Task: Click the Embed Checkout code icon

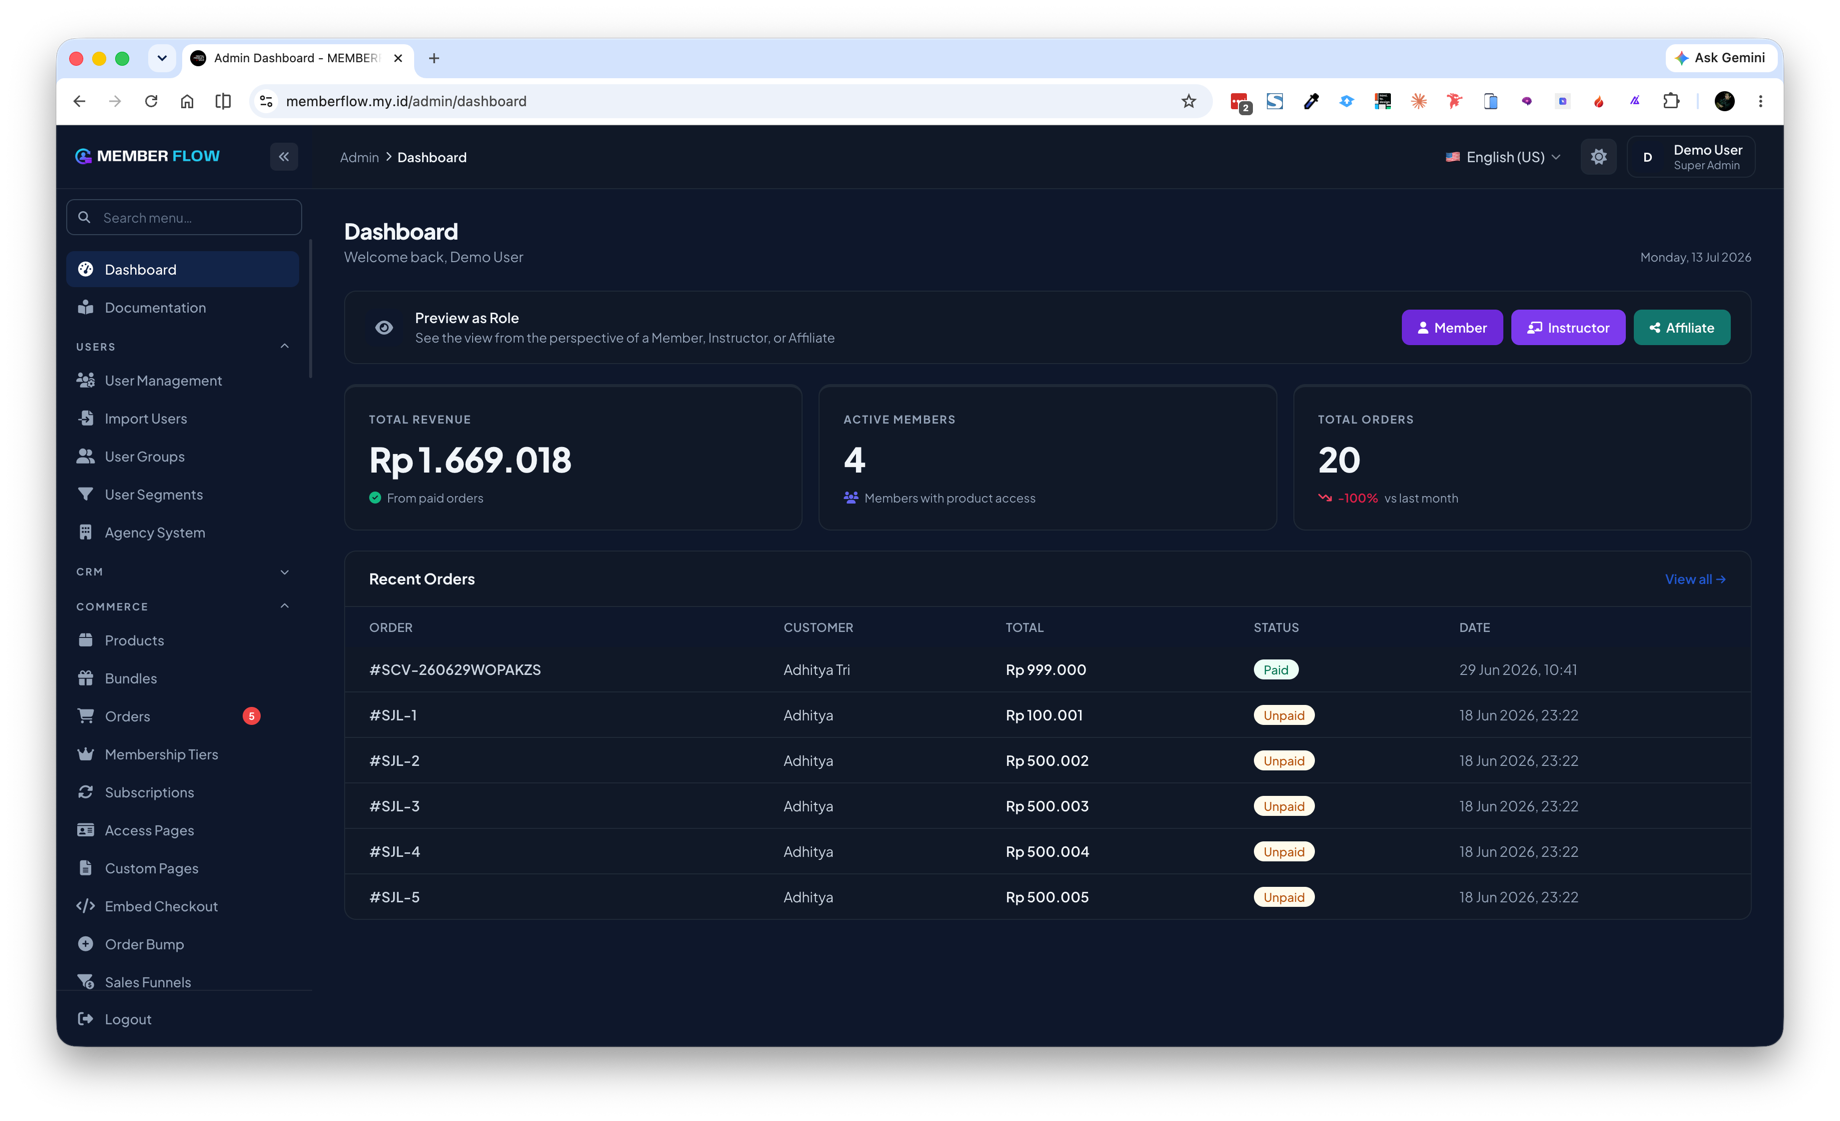Action: coord(86,906)
